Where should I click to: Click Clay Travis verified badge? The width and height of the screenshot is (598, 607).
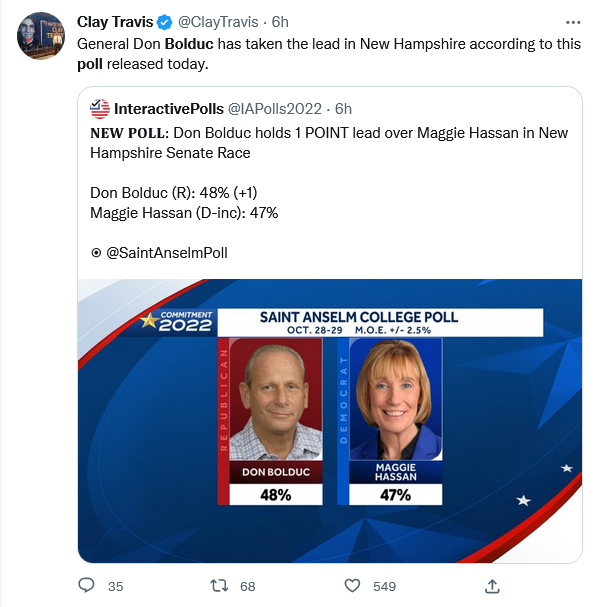[164, 22]
